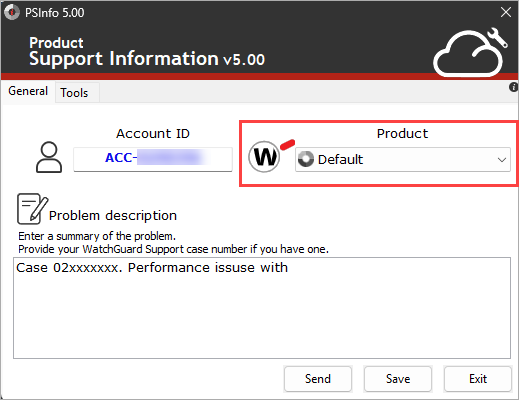Send the support information
This screenshot has width=519, height=400.
[x=318, y=379]
